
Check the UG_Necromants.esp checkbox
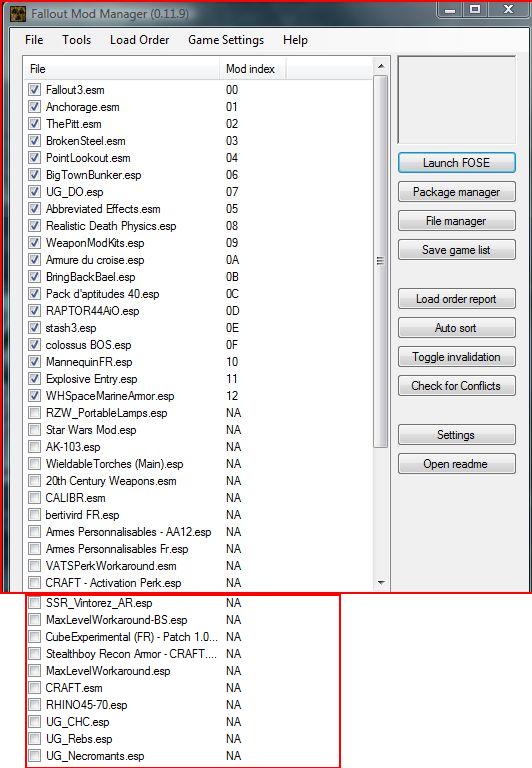tap(34, 756)
